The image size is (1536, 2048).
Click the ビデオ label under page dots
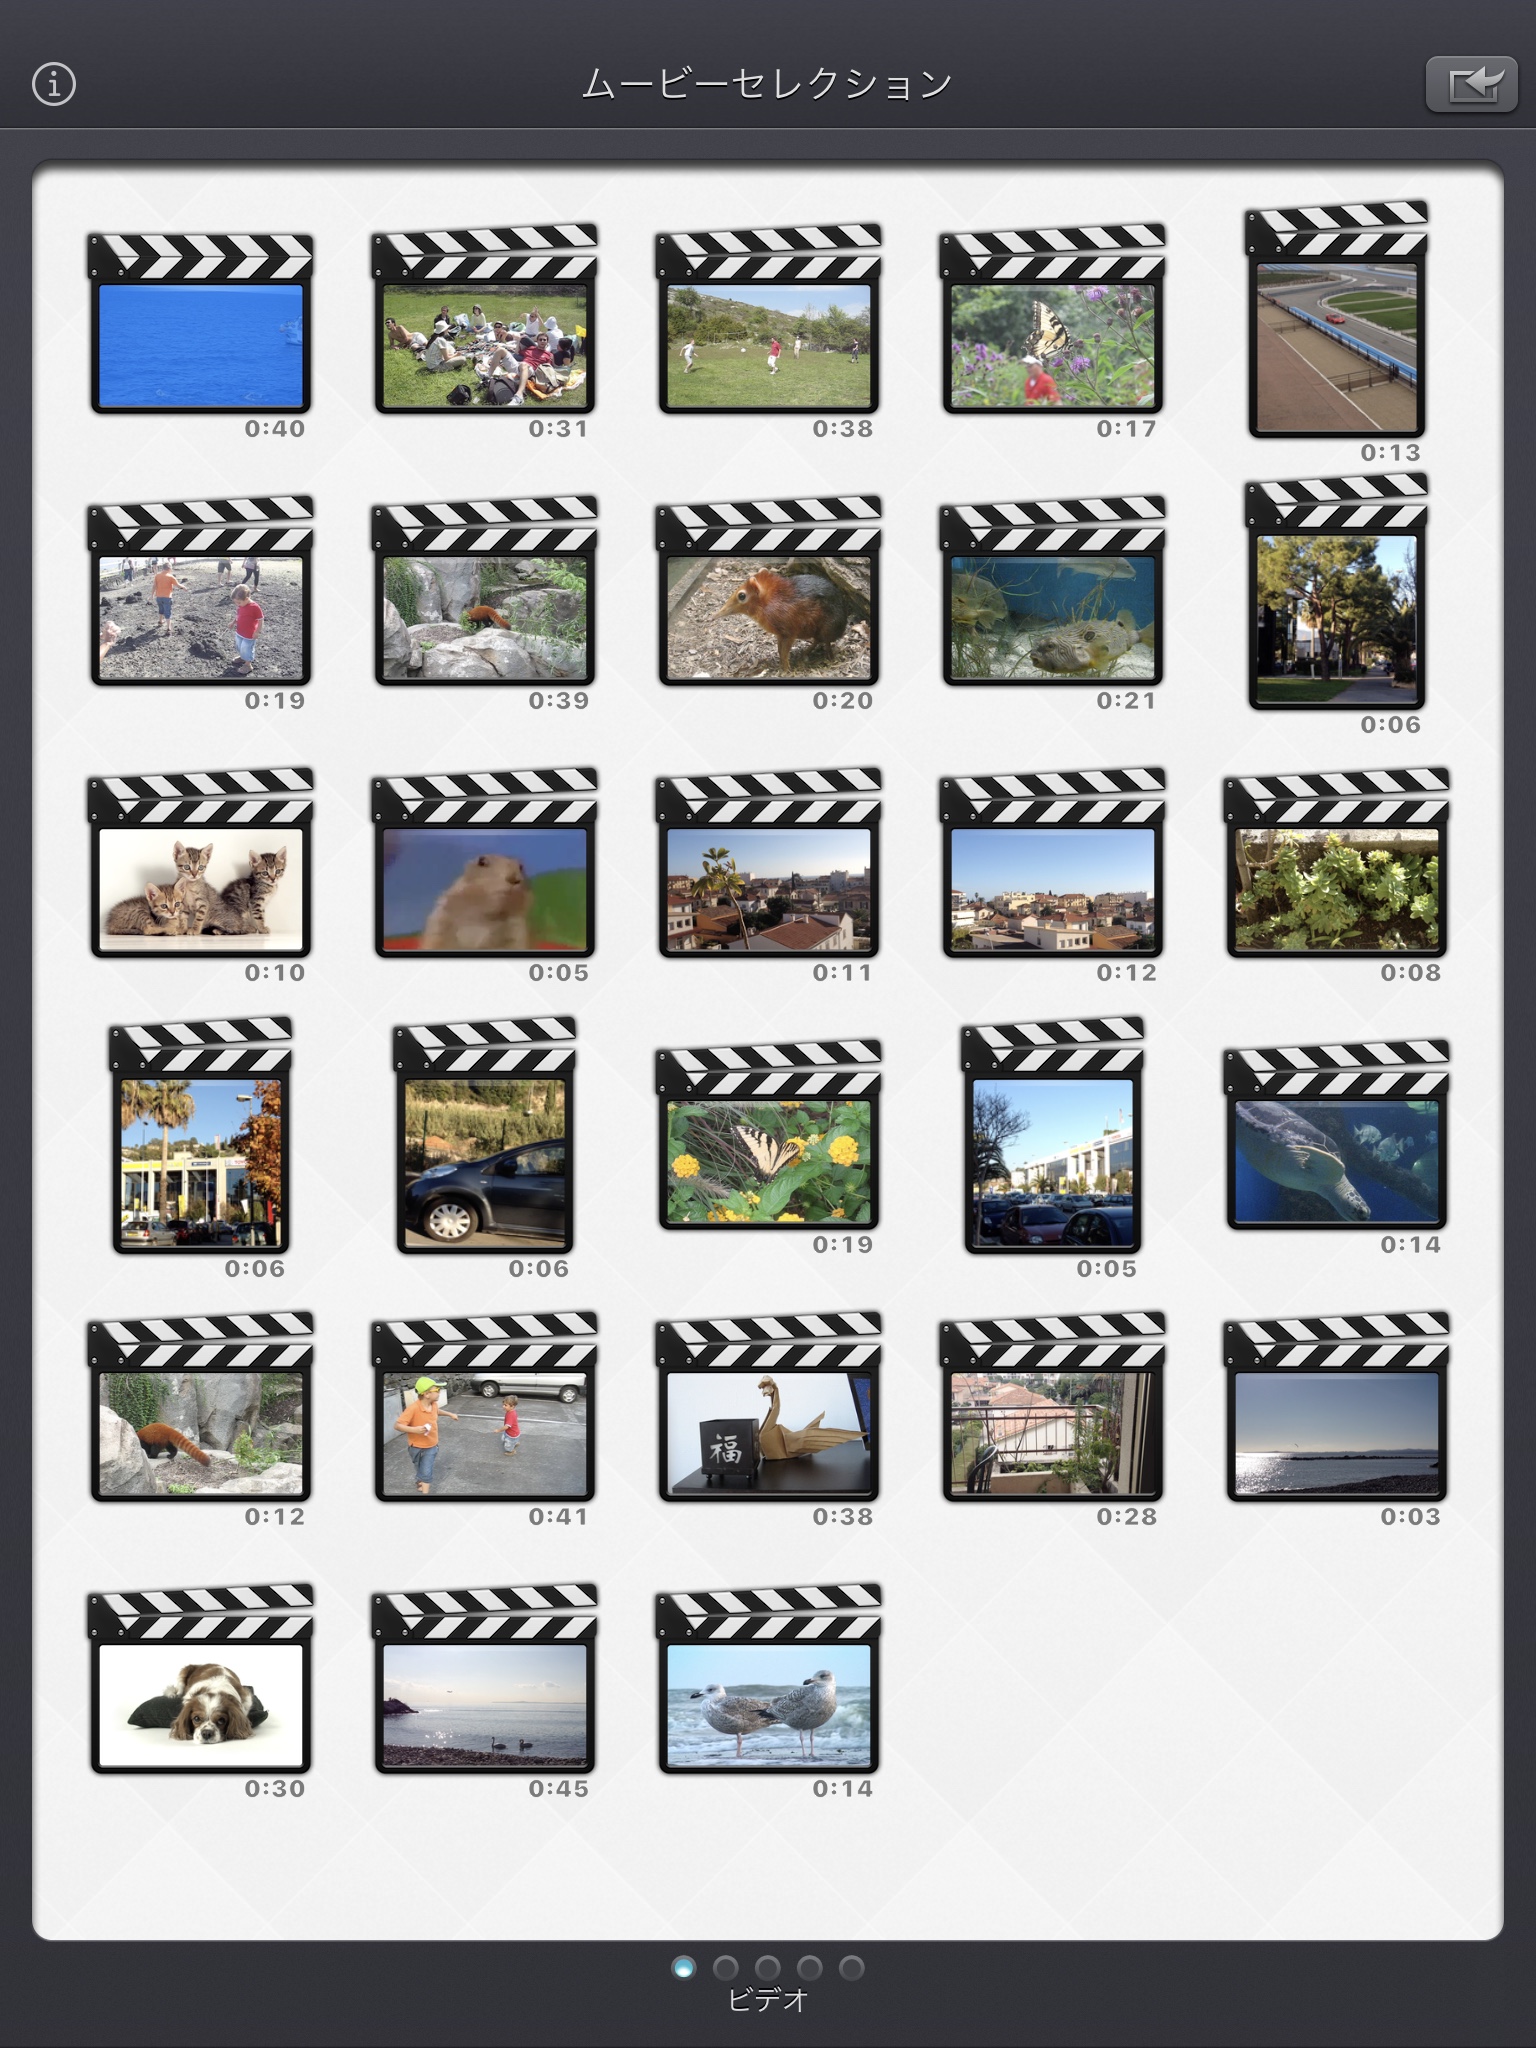tap(768, 2000)
